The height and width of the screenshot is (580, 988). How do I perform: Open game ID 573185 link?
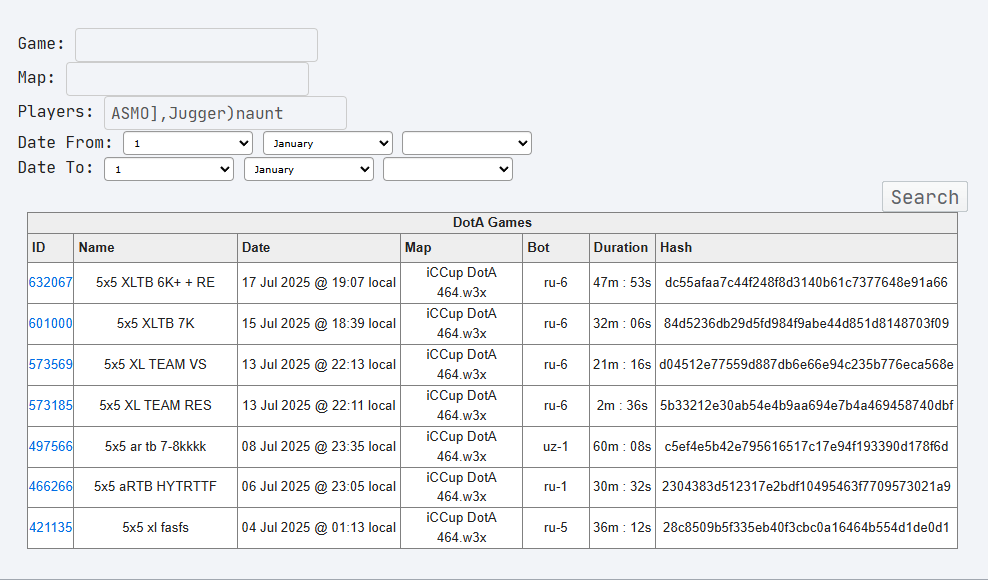(x=50, y=405)
